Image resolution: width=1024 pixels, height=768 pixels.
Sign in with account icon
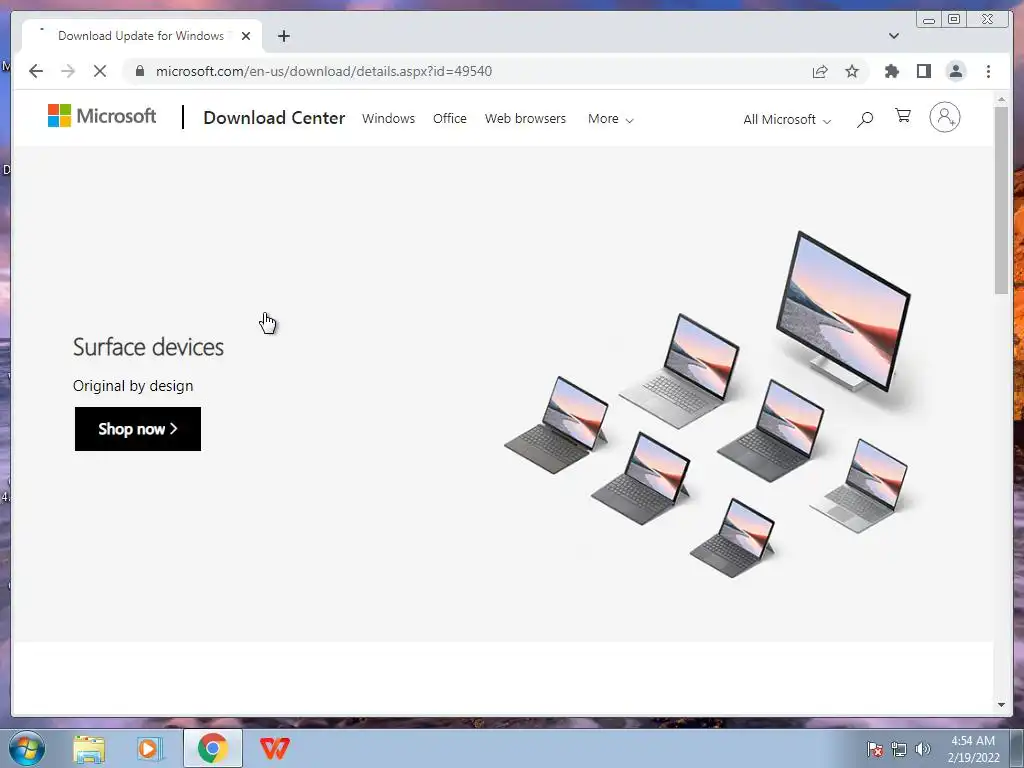pyautogui.click(x=944, y=118)
